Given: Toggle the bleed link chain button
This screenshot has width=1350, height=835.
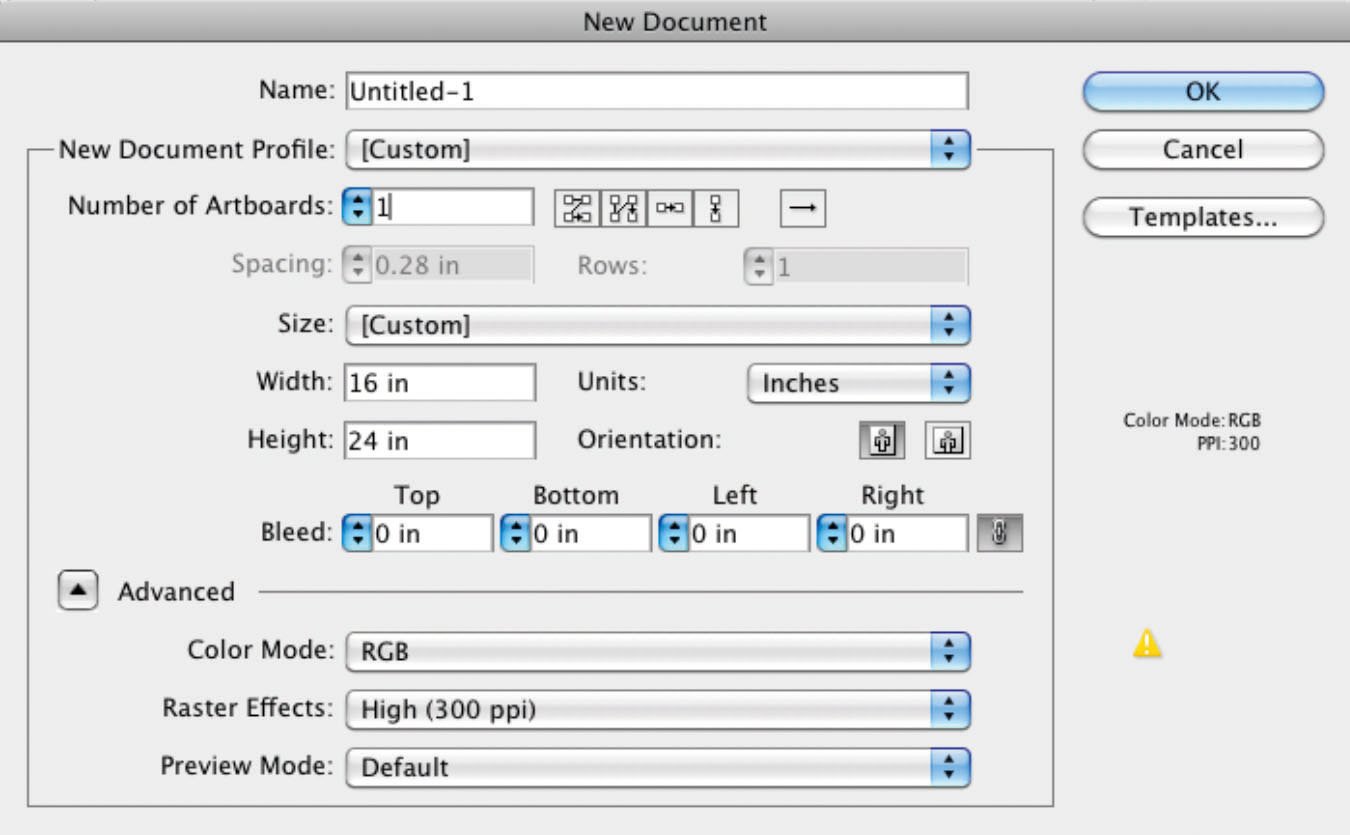Looking at the screenshot, I should 1000,534.
